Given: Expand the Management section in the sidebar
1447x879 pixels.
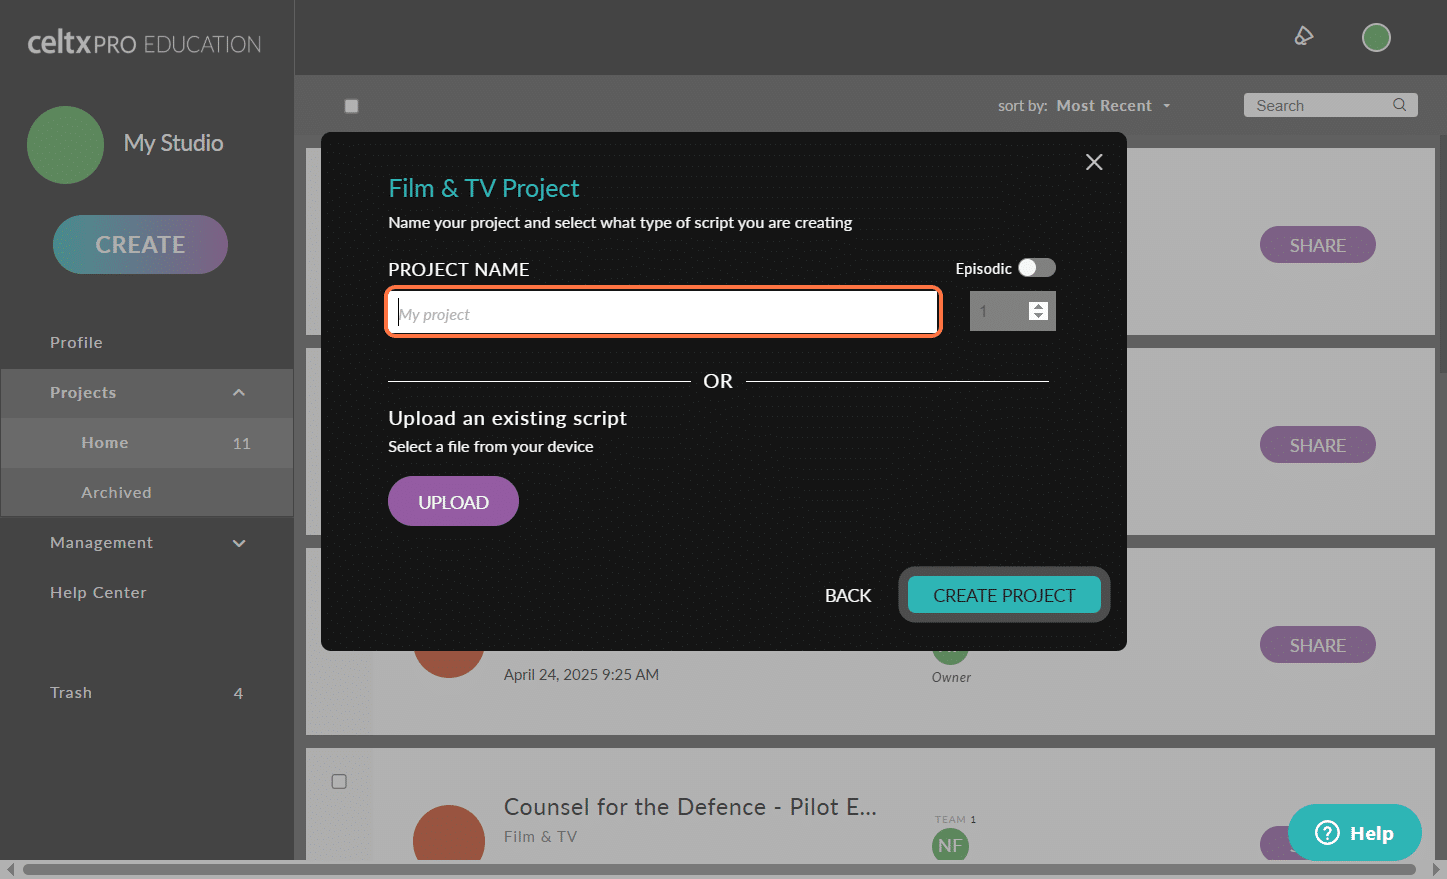Looking at the screenshot, I should pos(239,543).
